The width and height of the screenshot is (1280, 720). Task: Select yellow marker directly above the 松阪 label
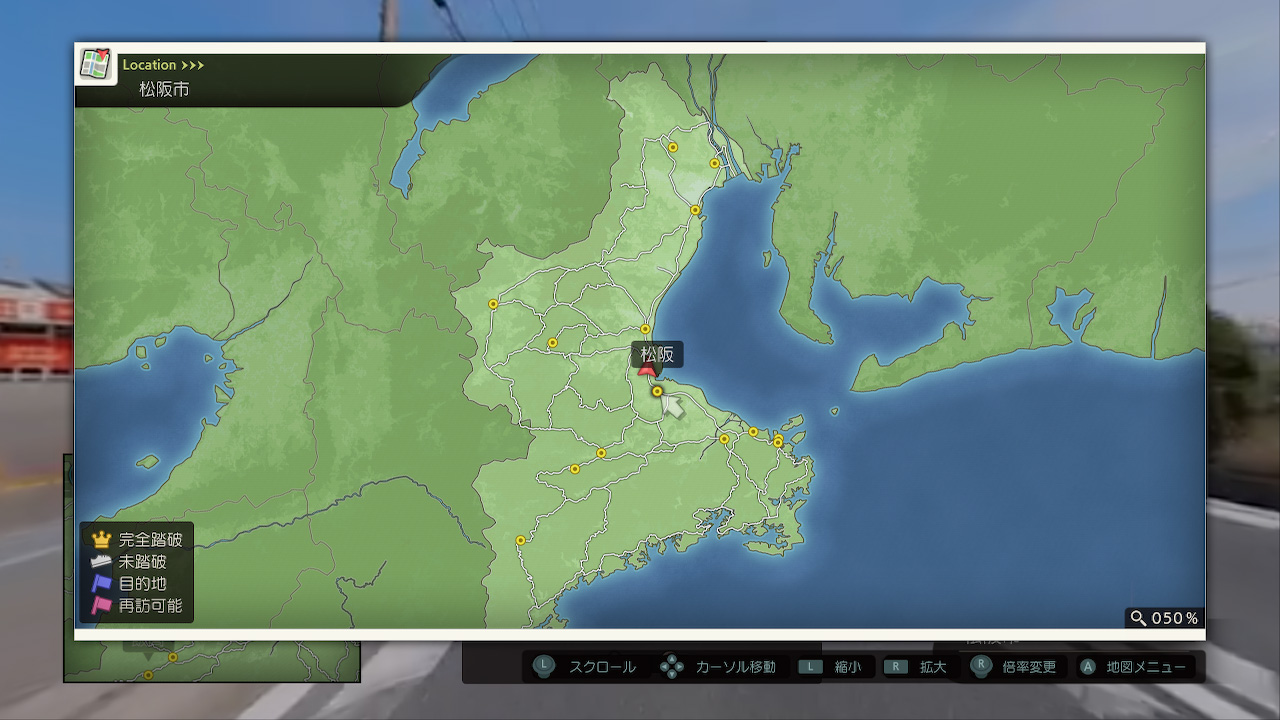[x=646, y=329]
